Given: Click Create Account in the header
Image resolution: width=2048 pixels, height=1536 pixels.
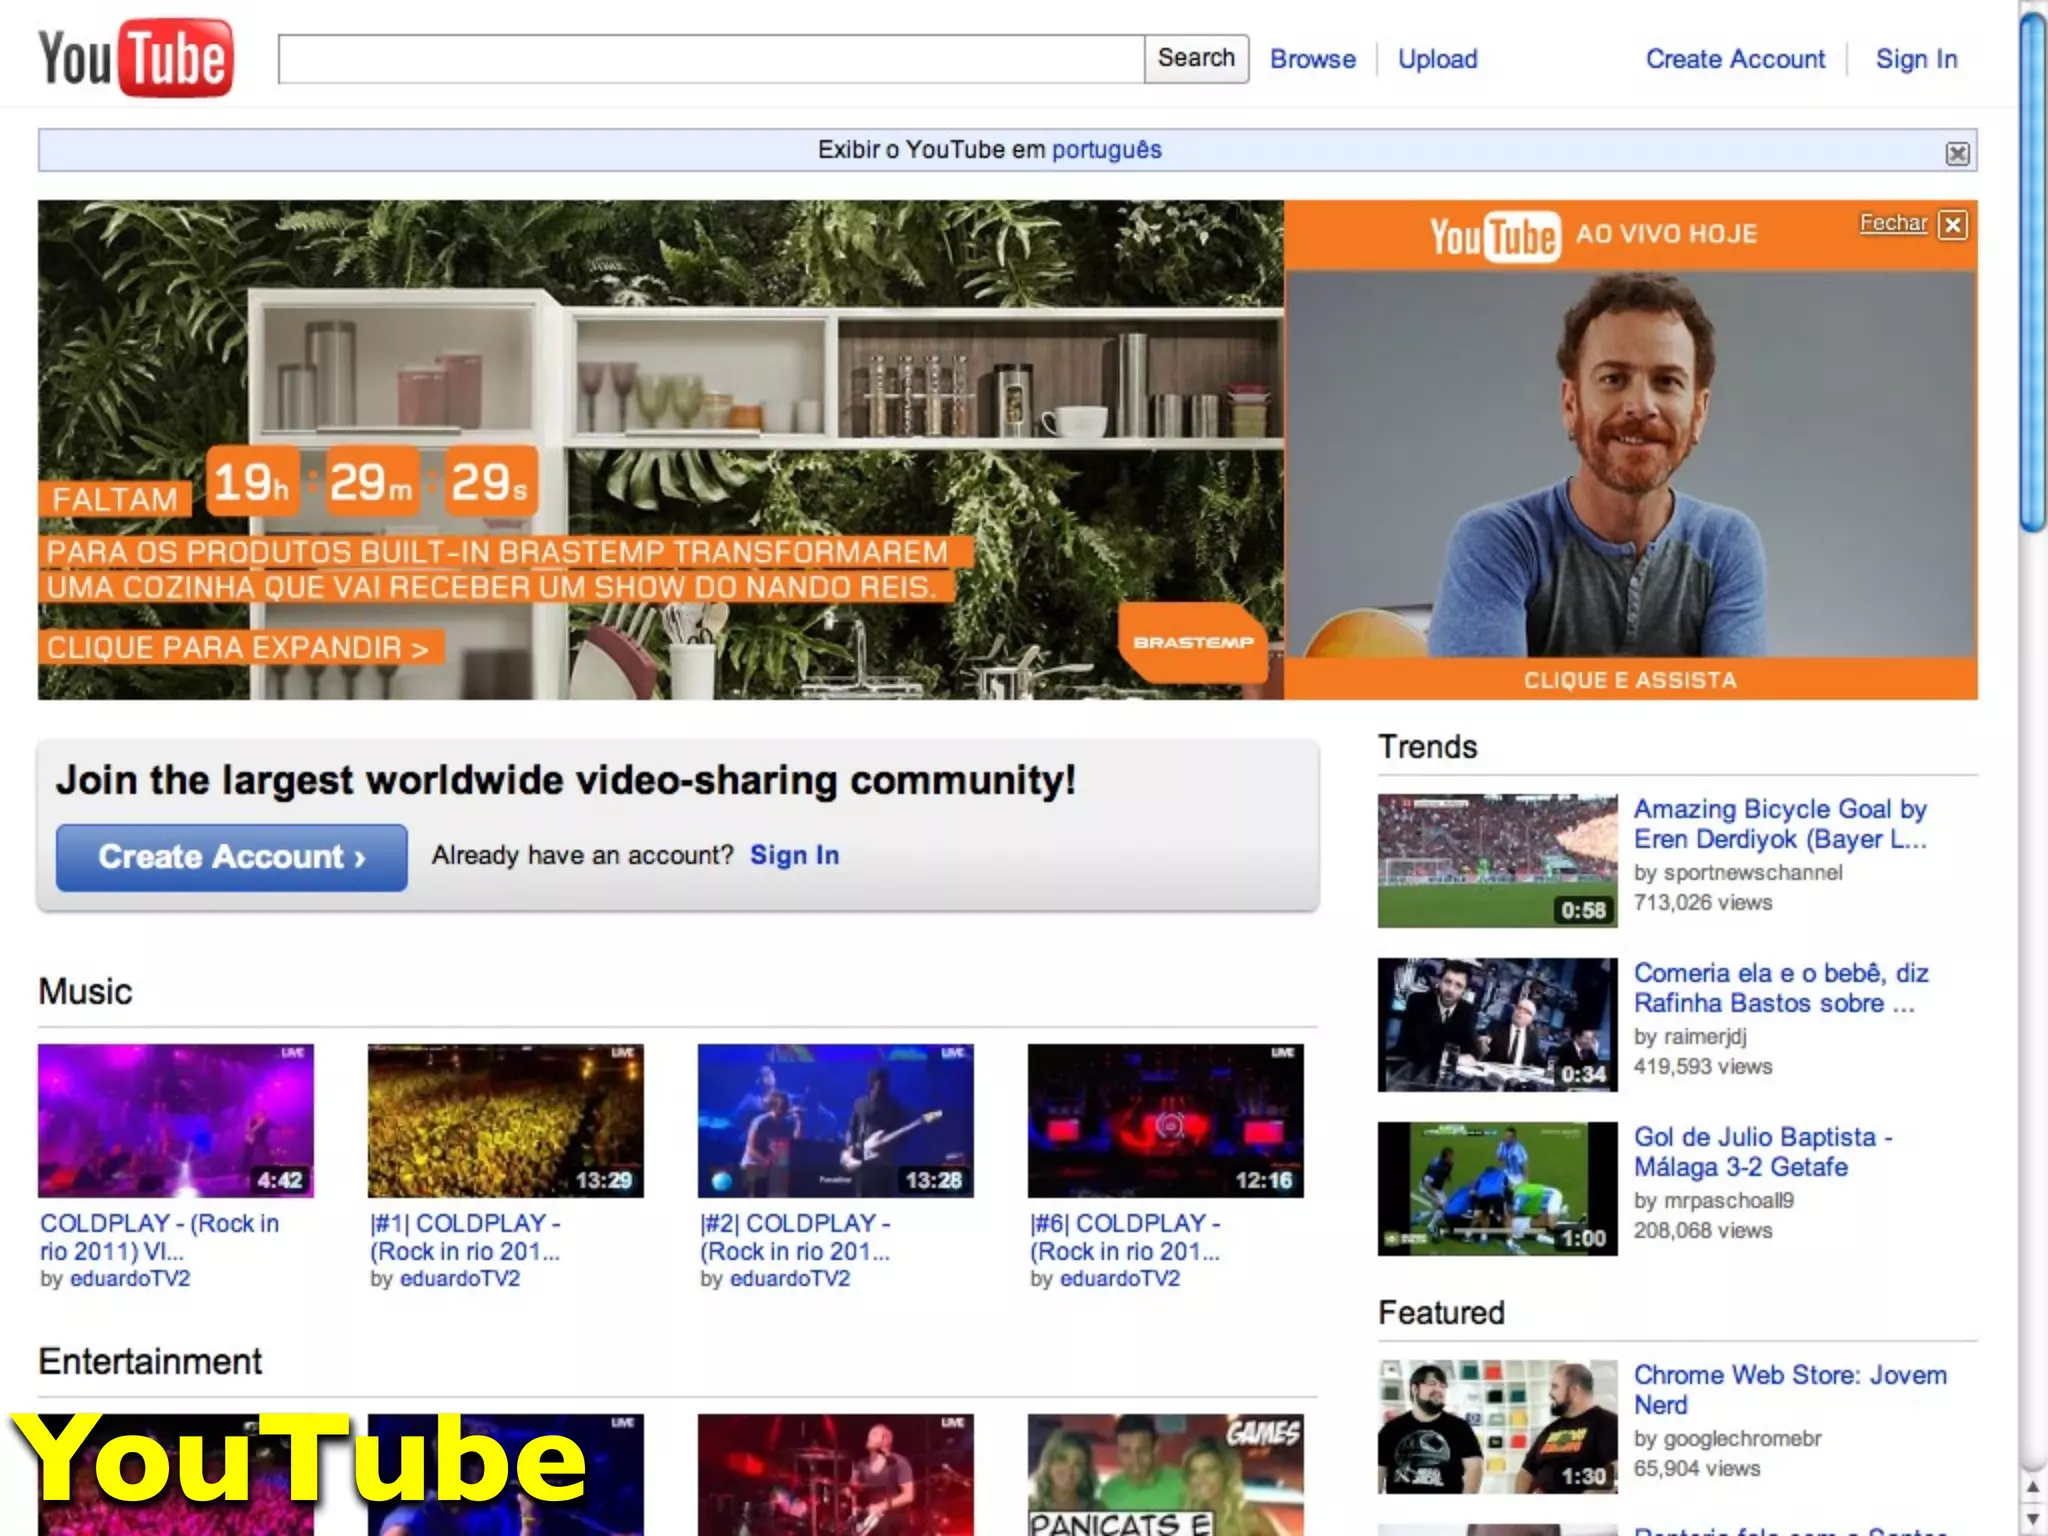Looking at the screenshot, I should point(1735,59).
